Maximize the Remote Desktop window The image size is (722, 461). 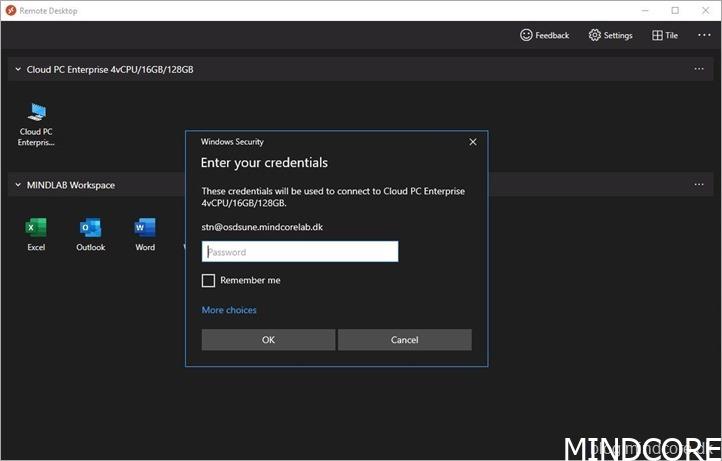[x=675, y=10]
